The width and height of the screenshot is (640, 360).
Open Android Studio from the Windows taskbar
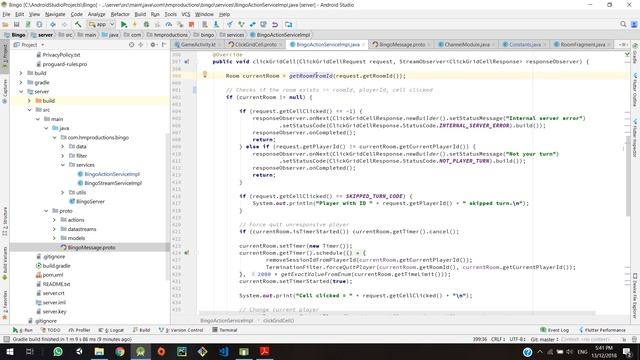pos(140,351)
